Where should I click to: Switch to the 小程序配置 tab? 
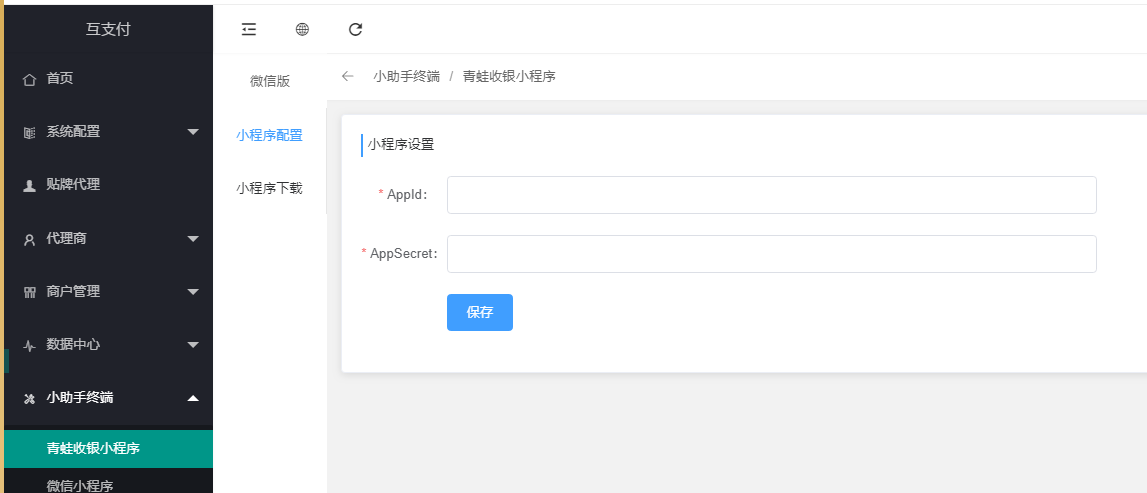[x=269, y=135]
